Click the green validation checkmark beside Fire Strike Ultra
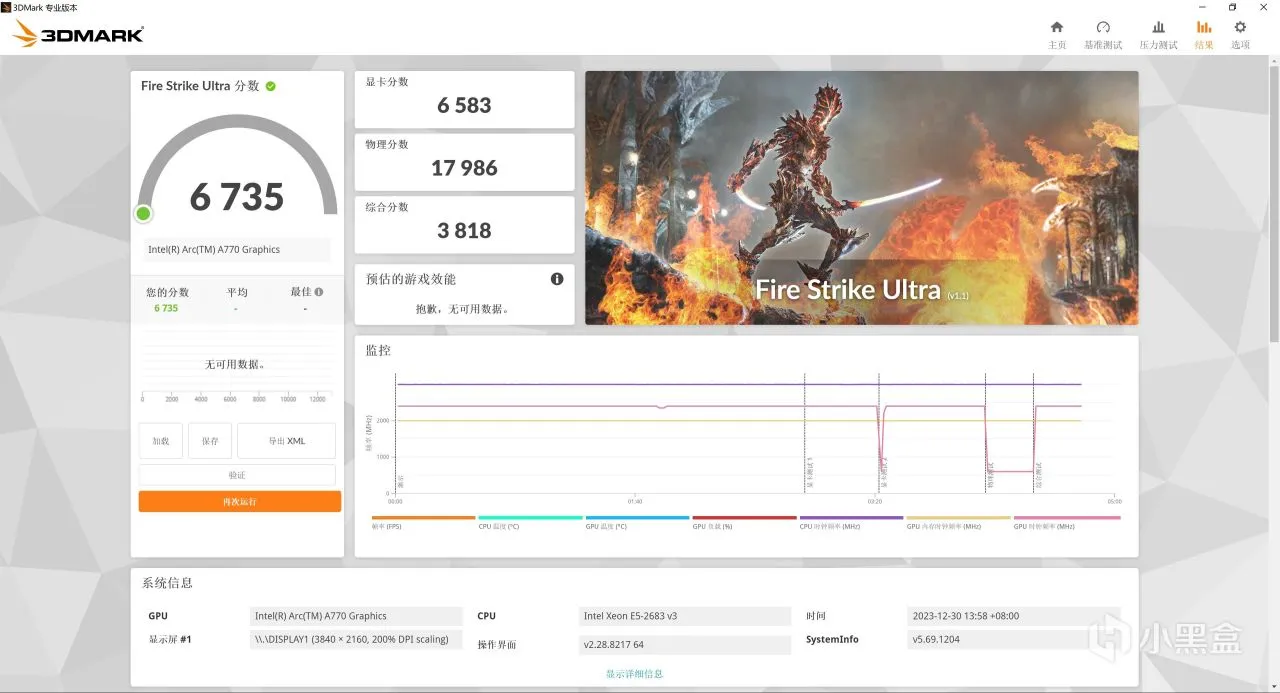Screen dimensions: 1280x693 pos(271,86)
